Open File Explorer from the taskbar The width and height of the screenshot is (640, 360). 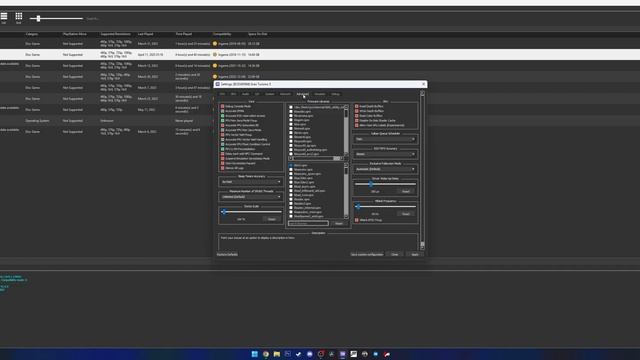click(277, 354)
